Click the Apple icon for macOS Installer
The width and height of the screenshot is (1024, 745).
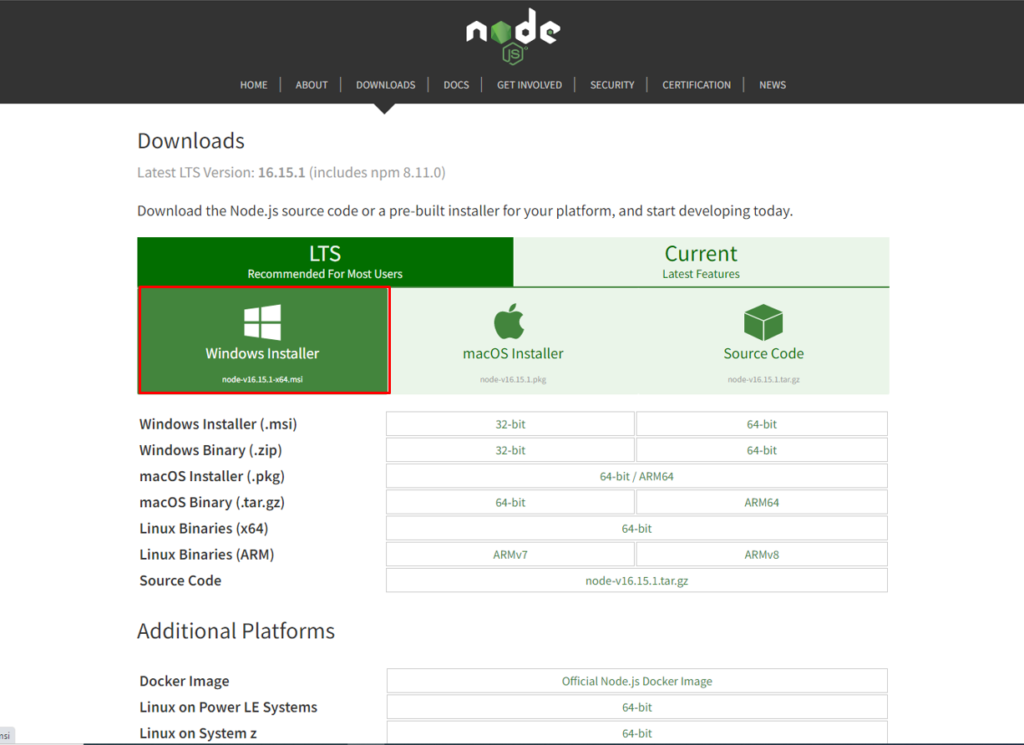(x=512, y=322)
